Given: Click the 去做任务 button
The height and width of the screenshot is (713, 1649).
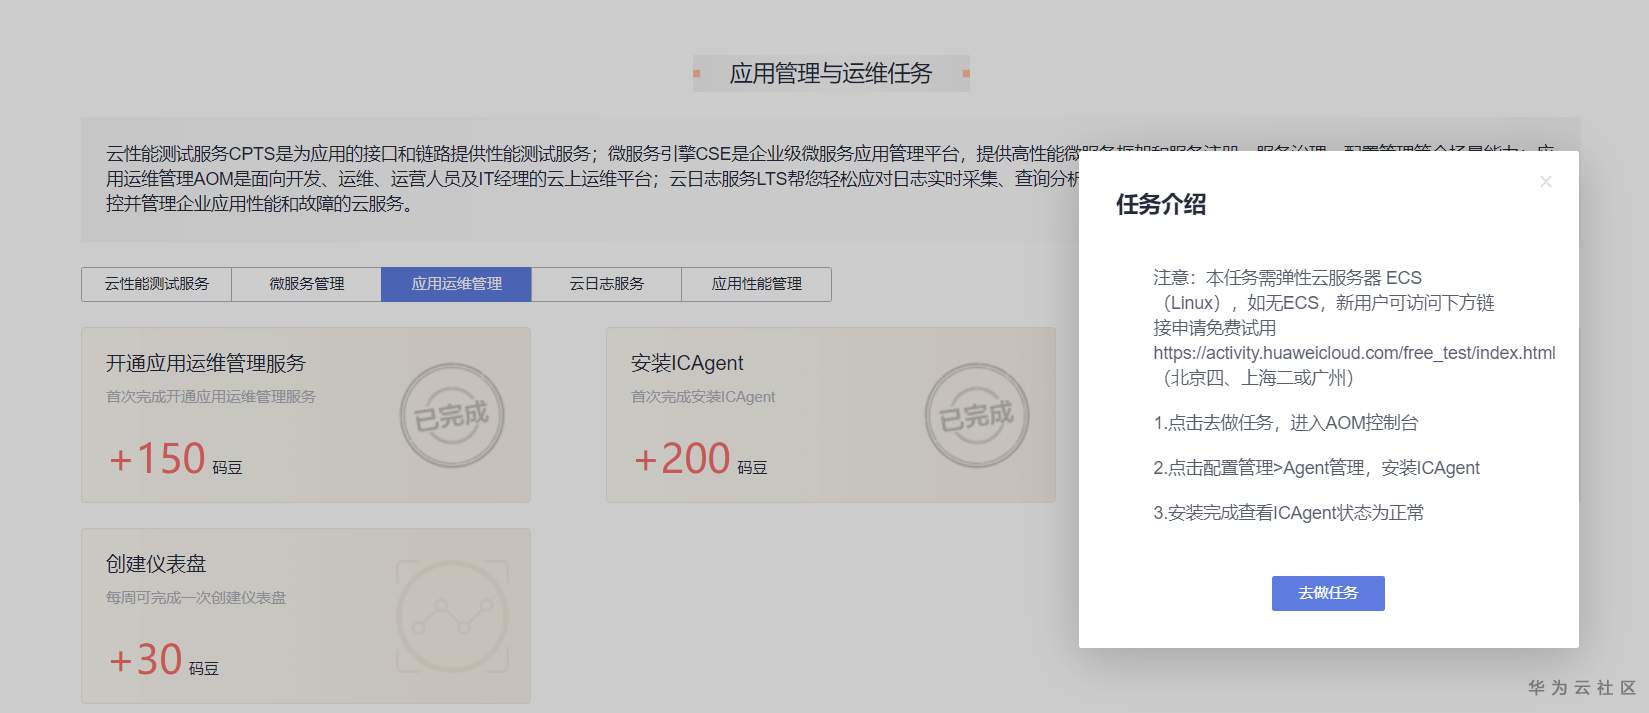Looking at the screenshot, I should click(x=1328, y=593).
